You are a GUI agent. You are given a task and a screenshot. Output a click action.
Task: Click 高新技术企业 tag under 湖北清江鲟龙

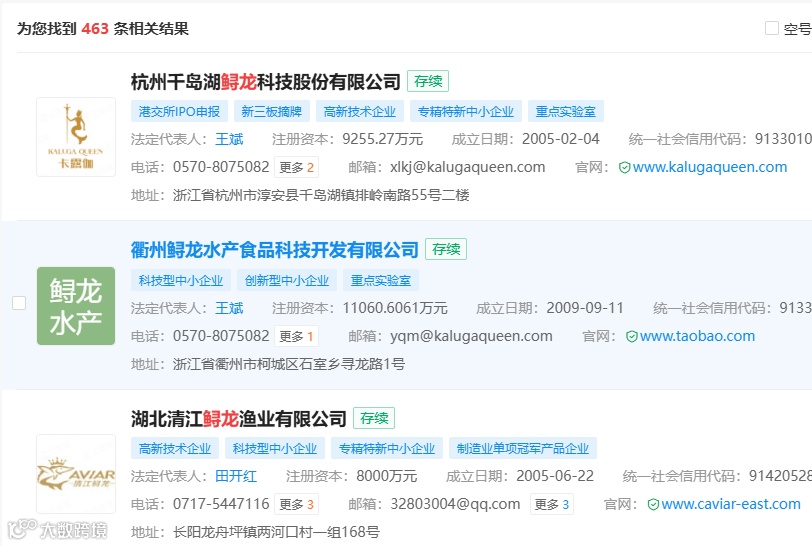pos(175,448)
